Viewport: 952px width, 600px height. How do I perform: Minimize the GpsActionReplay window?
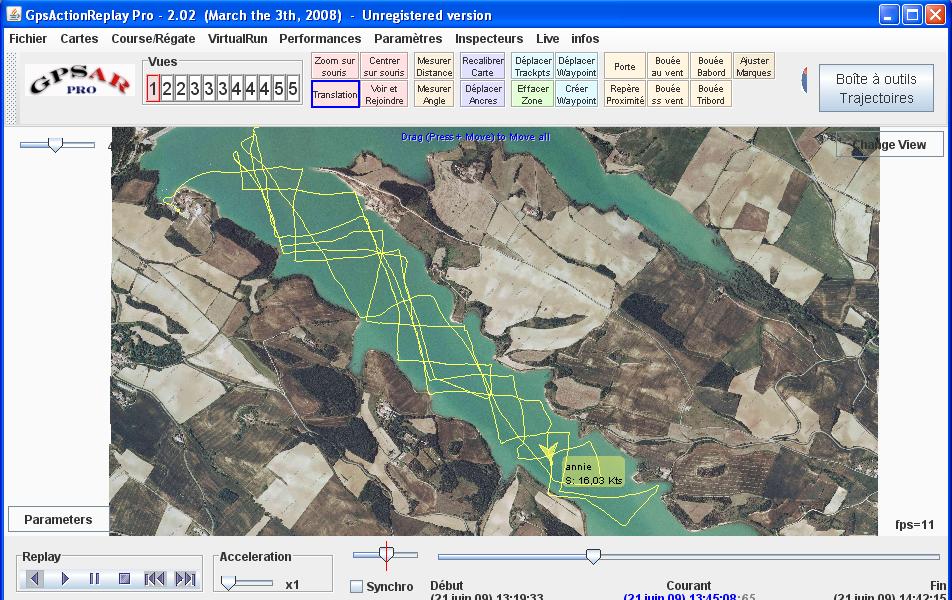889,15
